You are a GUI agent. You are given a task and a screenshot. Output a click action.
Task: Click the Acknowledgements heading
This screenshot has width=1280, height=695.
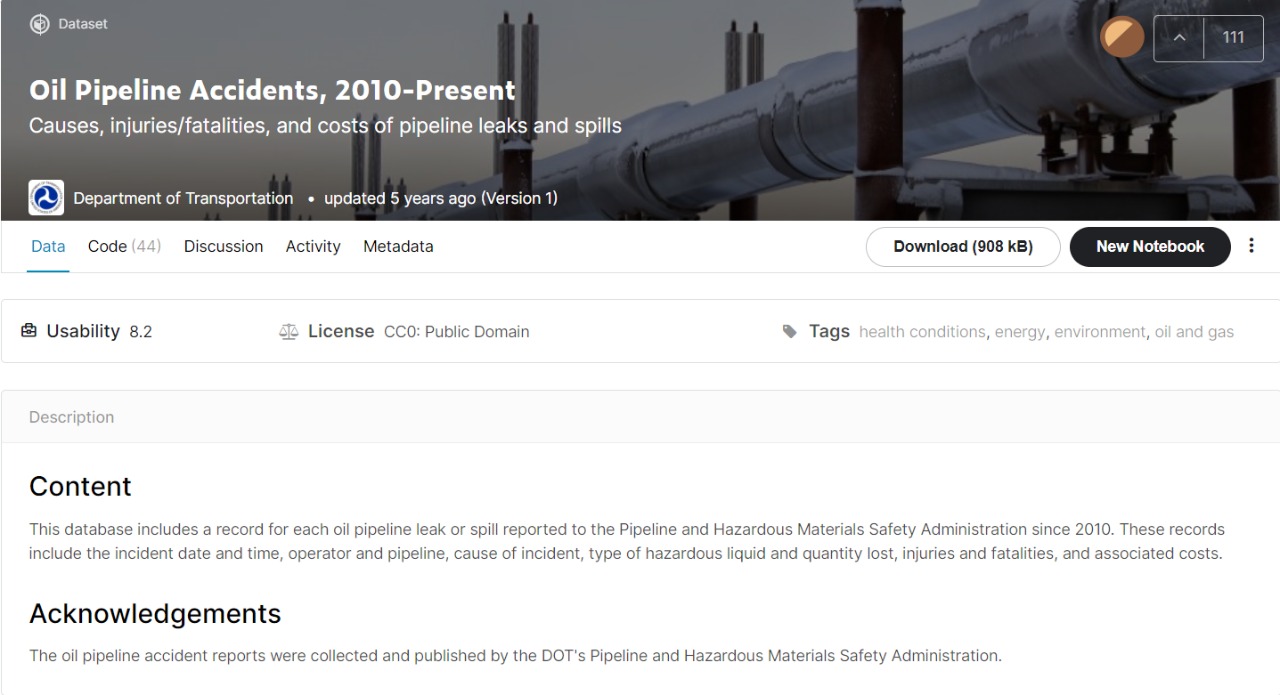(x=155, y=614)
